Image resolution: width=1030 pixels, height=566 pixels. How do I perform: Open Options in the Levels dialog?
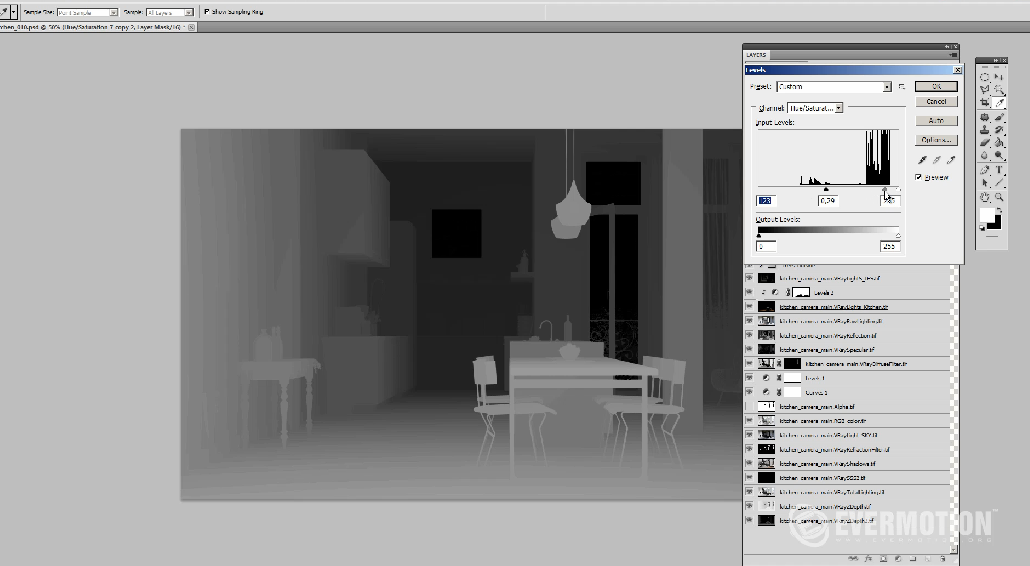tap(936, 140)
